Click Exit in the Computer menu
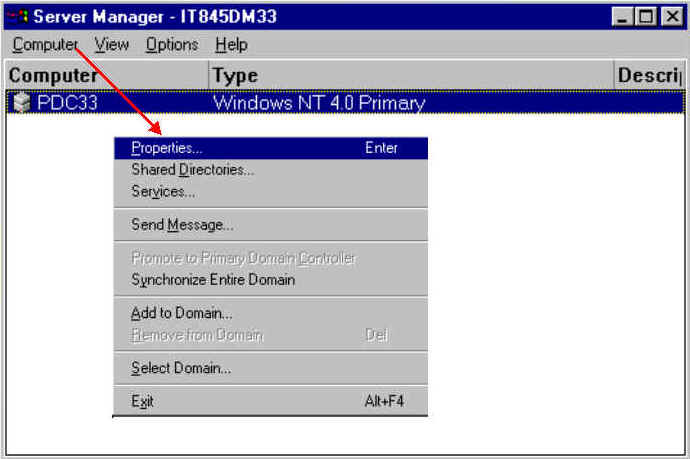 [271, 401]
